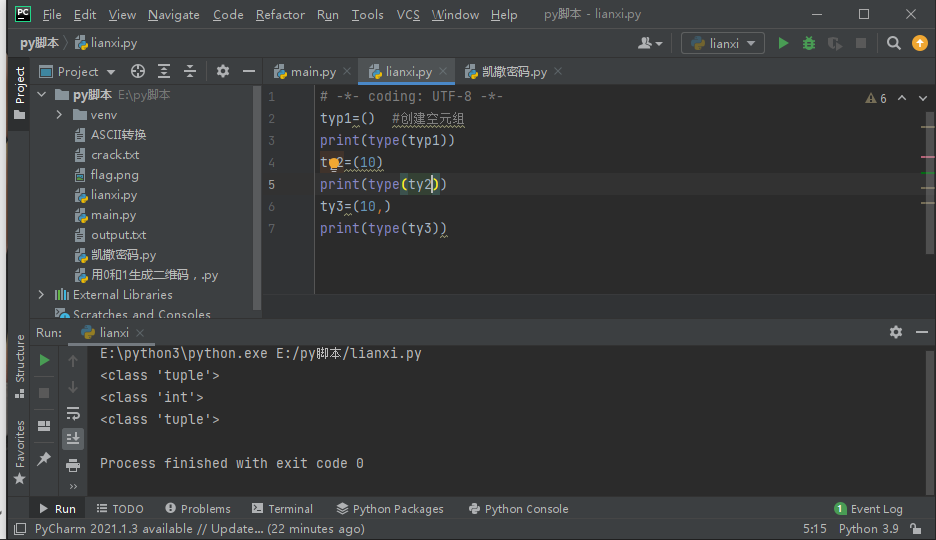Image resolution: width=936 pixels, height=540 pixels.
Task: Go to previous highlighted error arrow
Action: point(902,98)
